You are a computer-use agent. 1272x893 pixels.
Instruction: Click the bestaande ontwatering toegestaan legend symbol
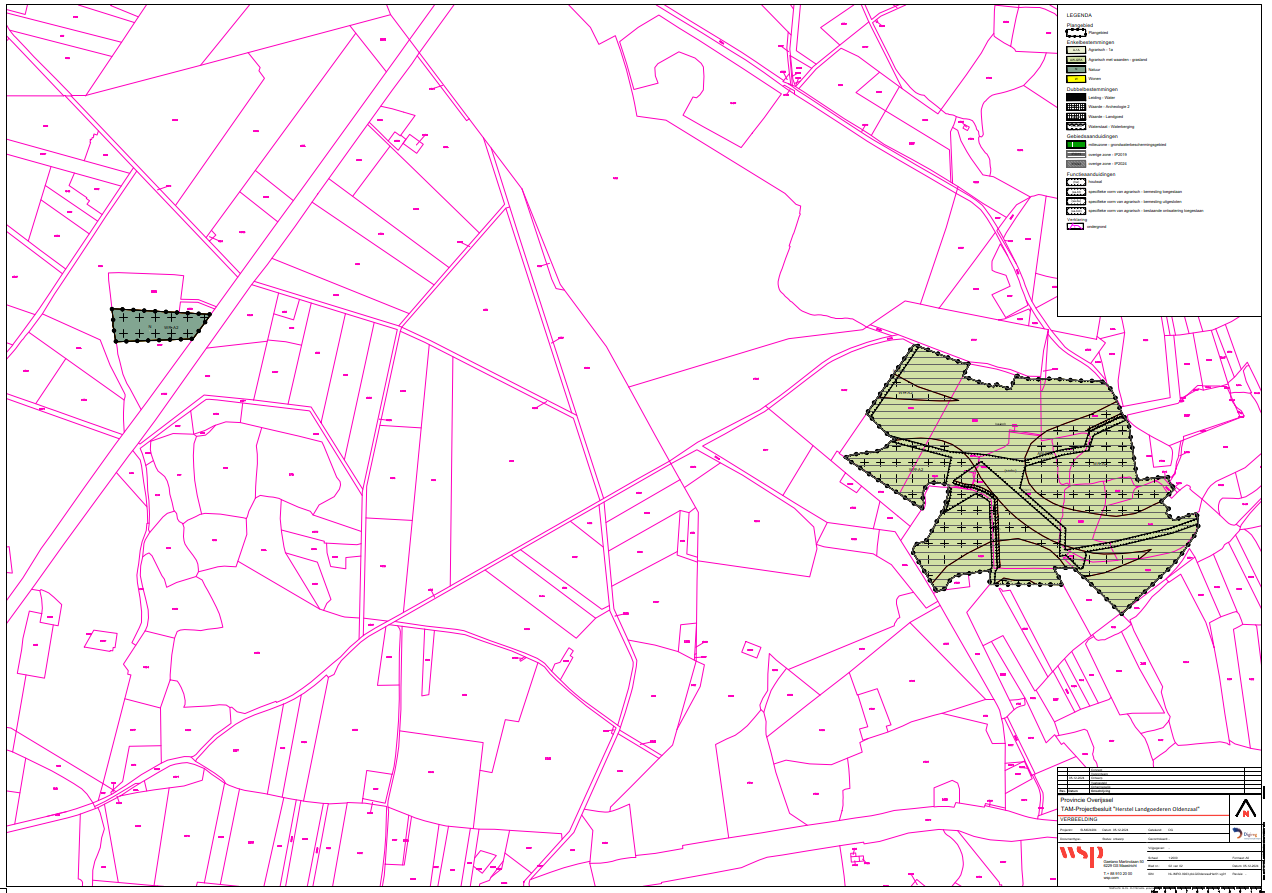1076,211
